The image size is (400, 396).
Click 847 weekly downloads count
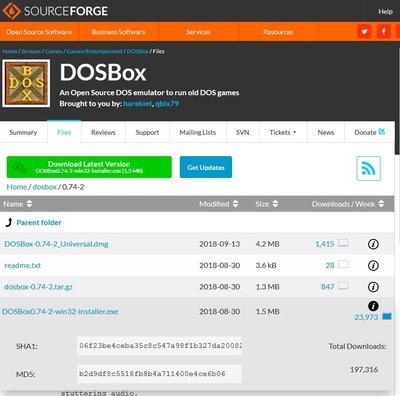pyautogui.click(x=327, y=287)
